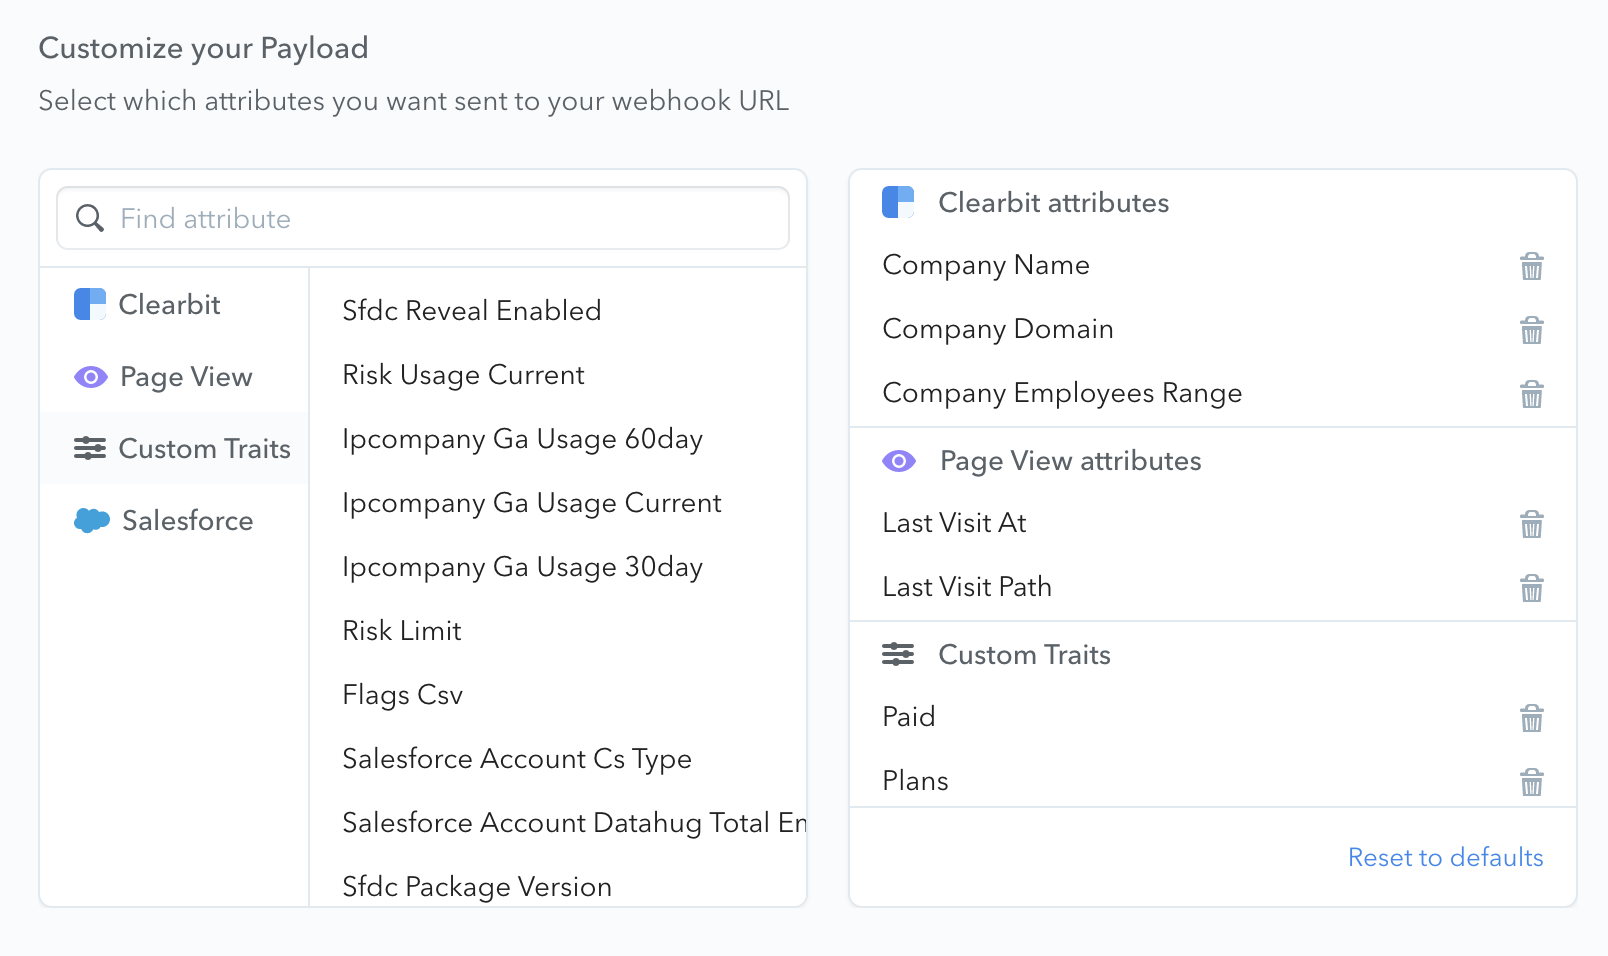Choose Sfdc Package Version attribute
Viewport: 1608px width, 956px height.
476,886
